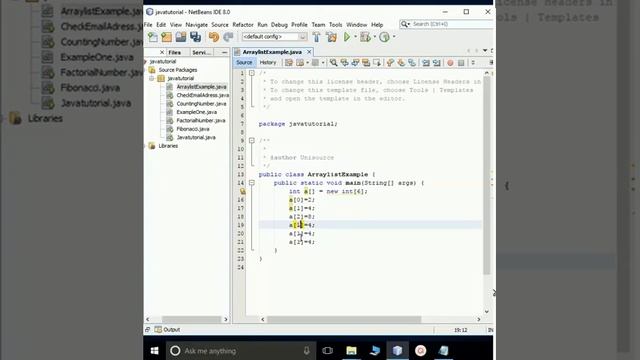
Task: Select CheckEmailAdress.java in project tree
Action: [202, 95]
